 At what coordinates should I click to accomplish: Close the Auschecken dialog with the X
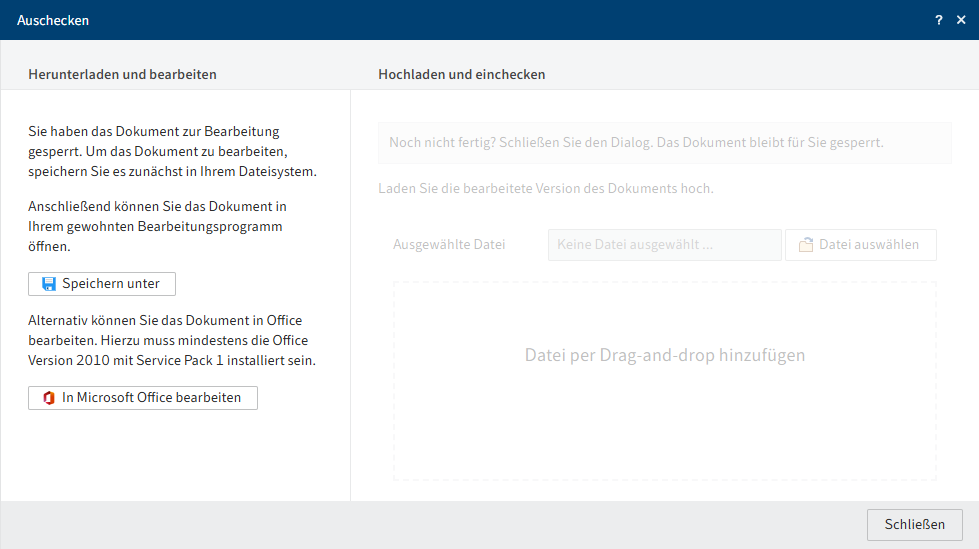(x=961, y=20)
